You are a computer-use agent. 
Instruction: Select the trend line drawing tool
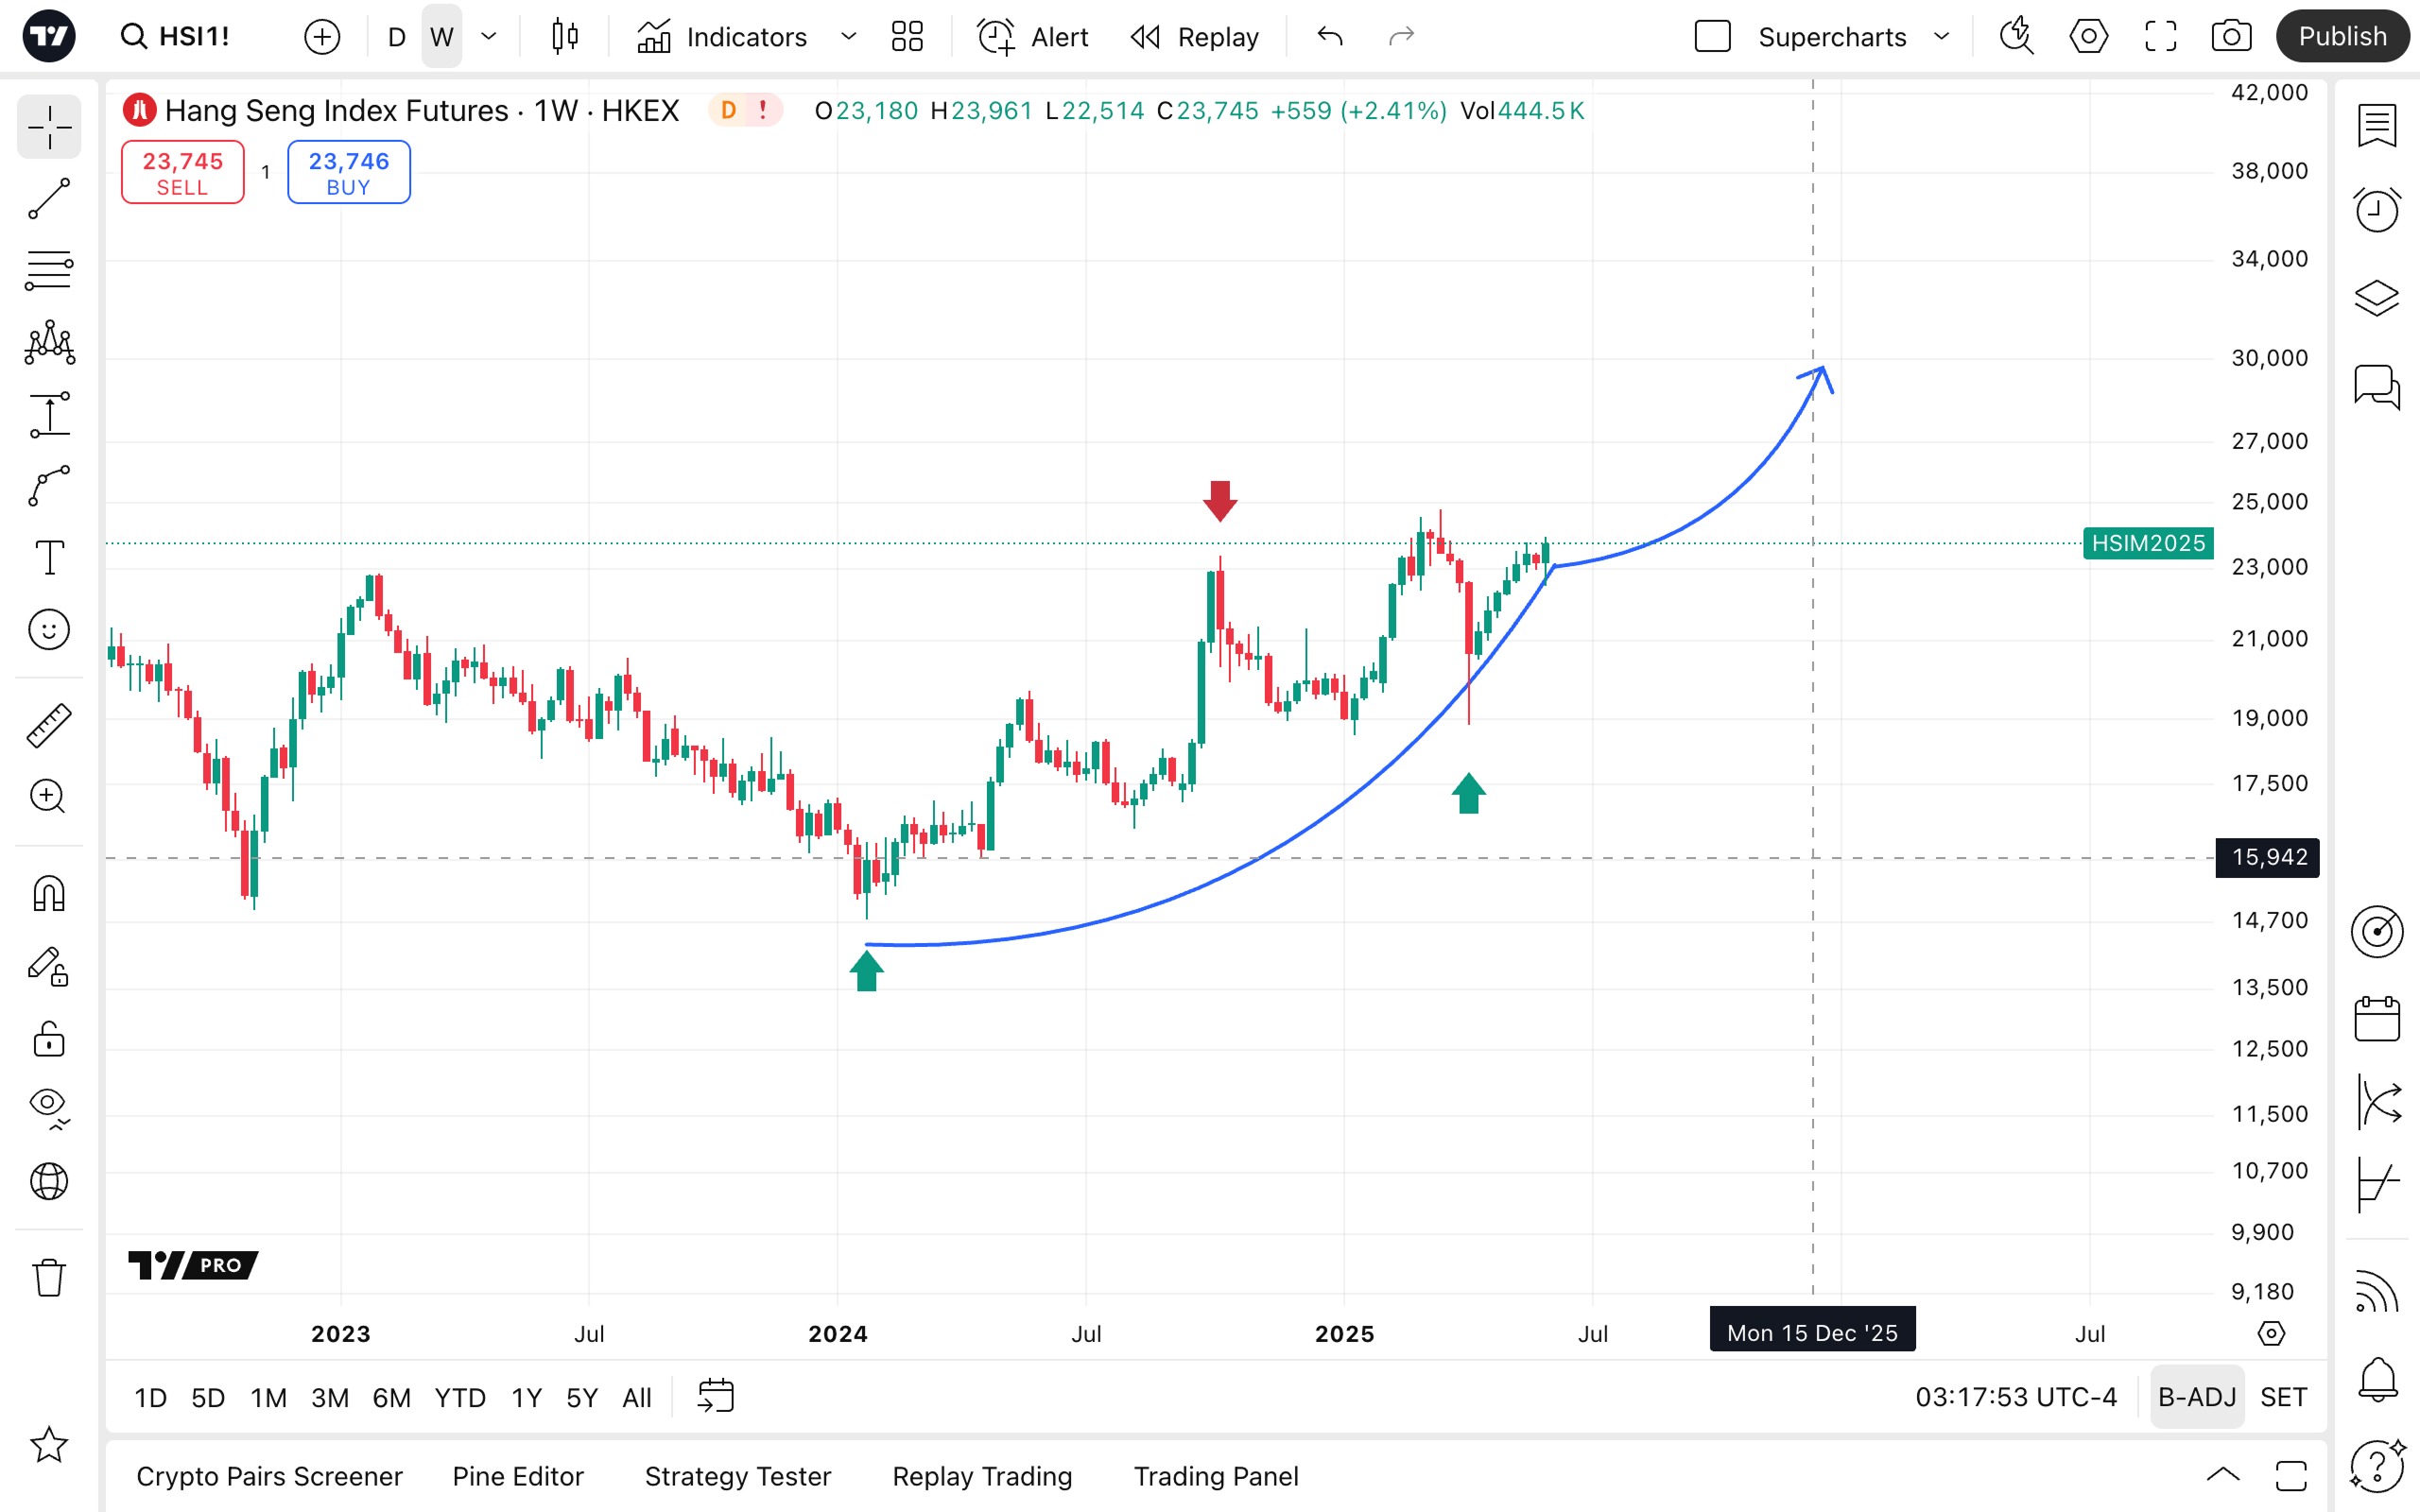49,199
